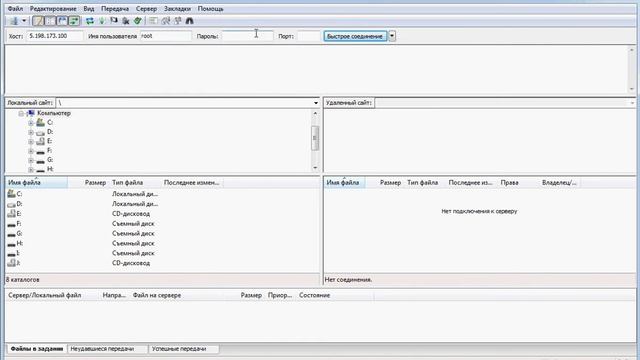Open the Сервер menu
The image size is (640, 360).
(x=147, y=9)
